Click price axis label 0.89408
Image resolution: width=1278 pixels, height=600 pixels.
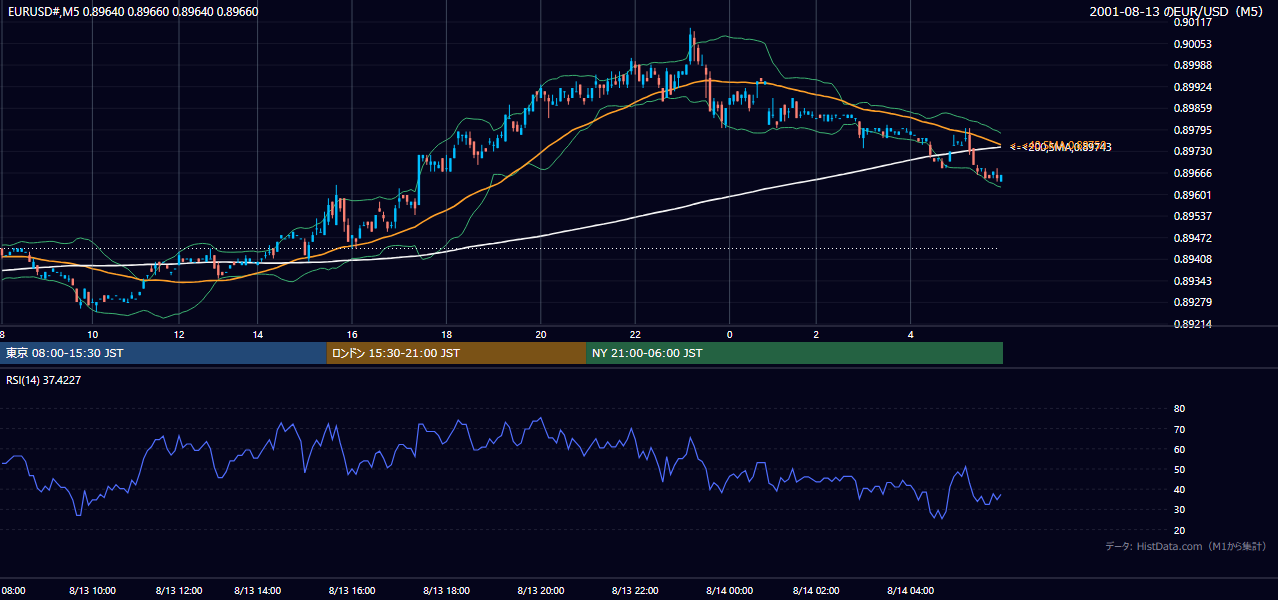click(x=1193, y=259)
